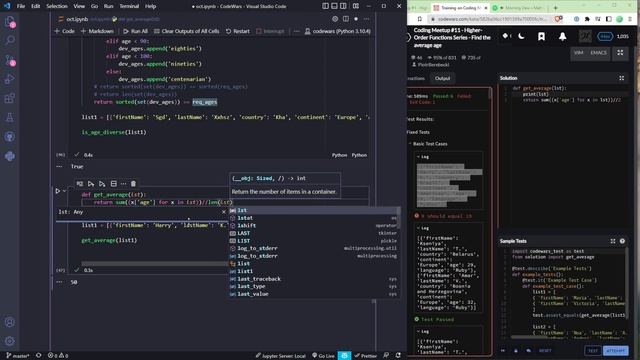Select the Training on Coding browser tab
Screen dimensions: 640x360
(459, 8)
